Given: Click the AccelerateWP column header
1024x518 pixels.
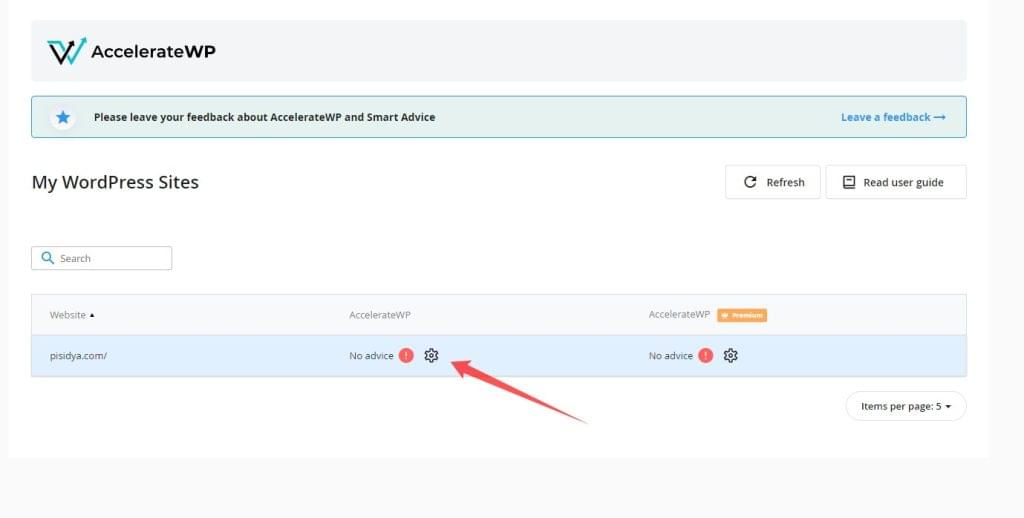Looking at the screenshot, I should pyautogui.click(x=379, y=315).
